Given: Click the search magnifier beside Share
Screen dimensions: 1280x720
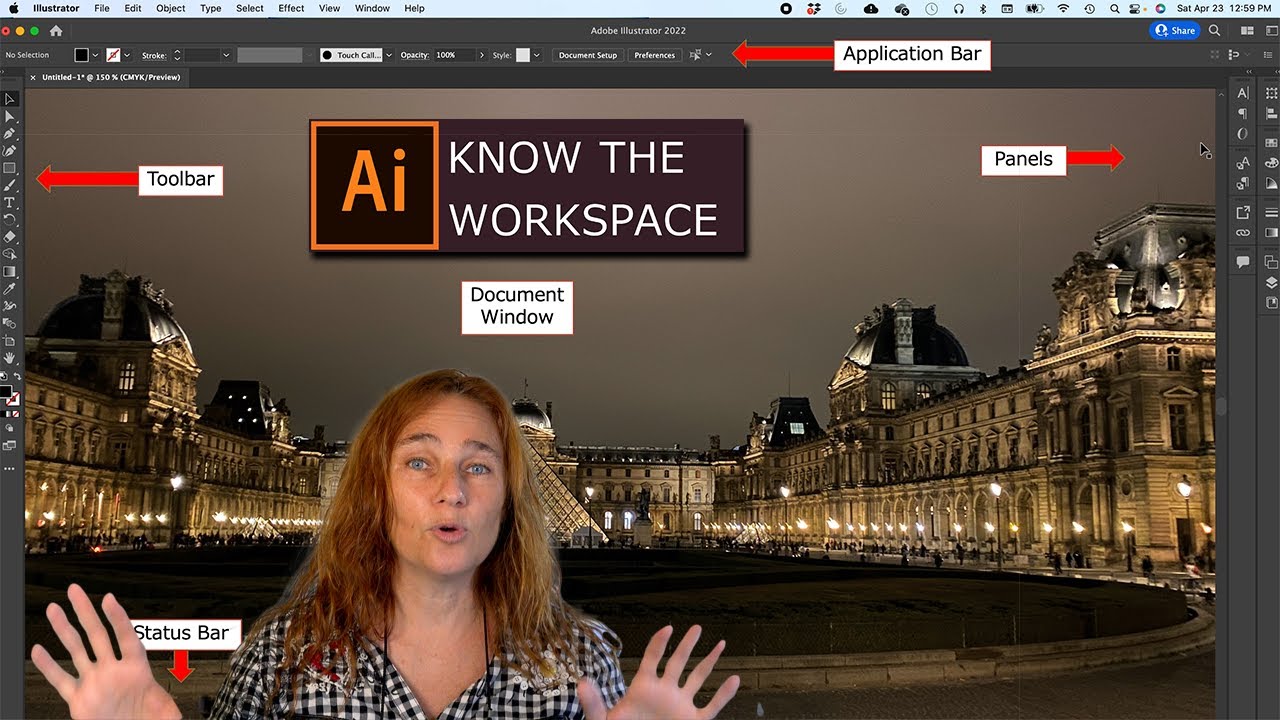Looking at the screenshot, I should (x=1214, y=31).
